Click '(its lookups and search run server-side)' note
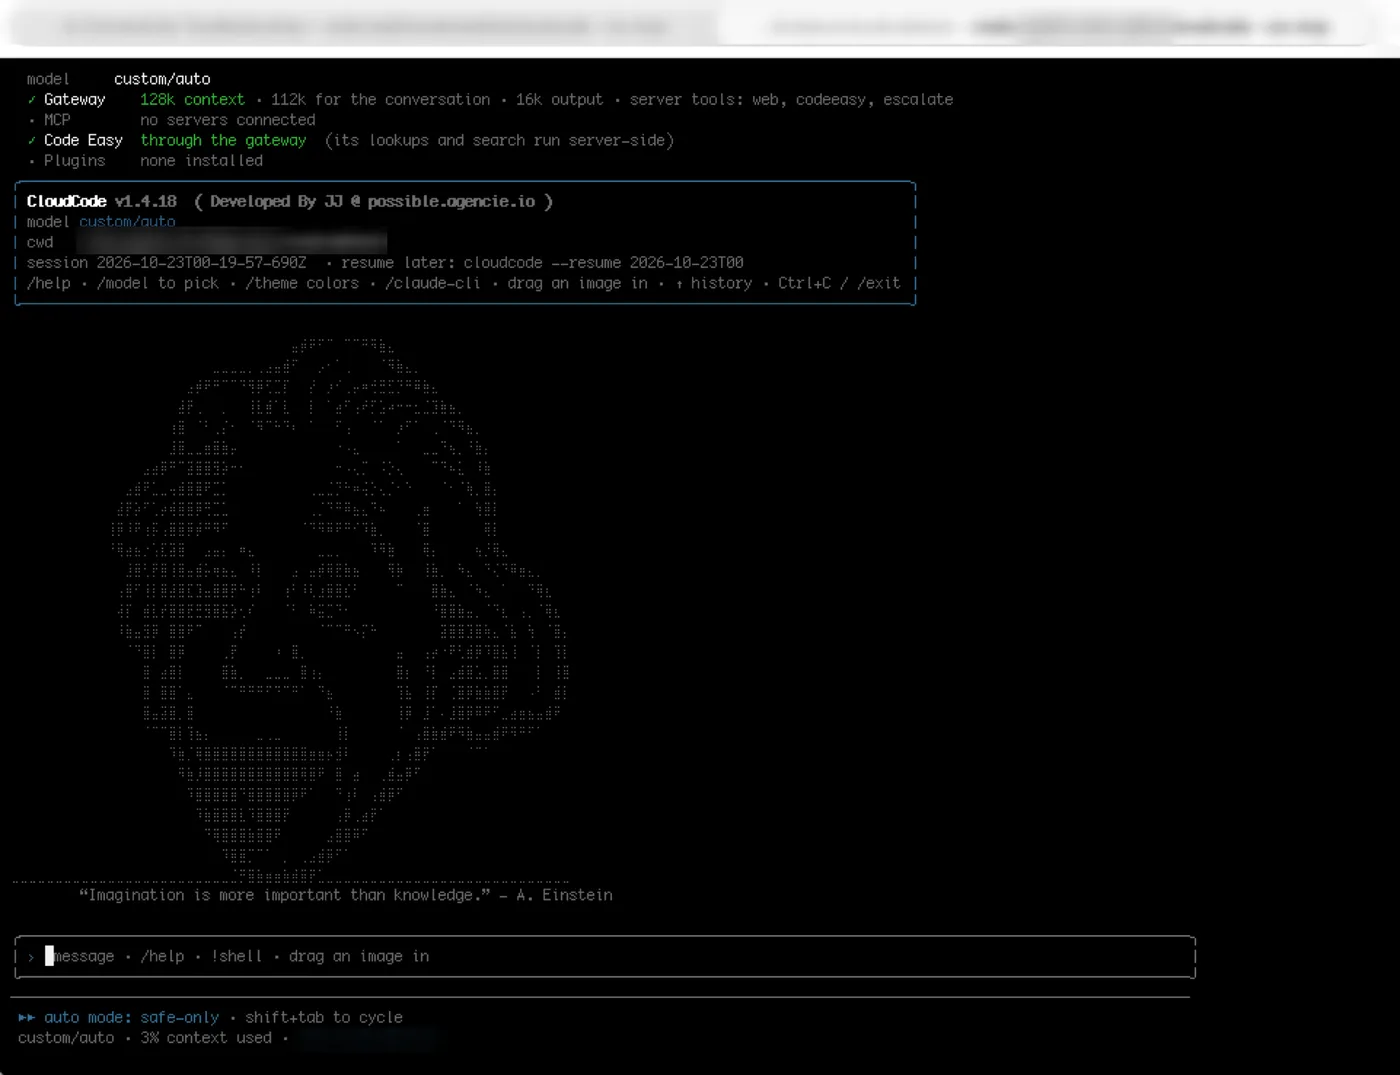 point(499,141)
